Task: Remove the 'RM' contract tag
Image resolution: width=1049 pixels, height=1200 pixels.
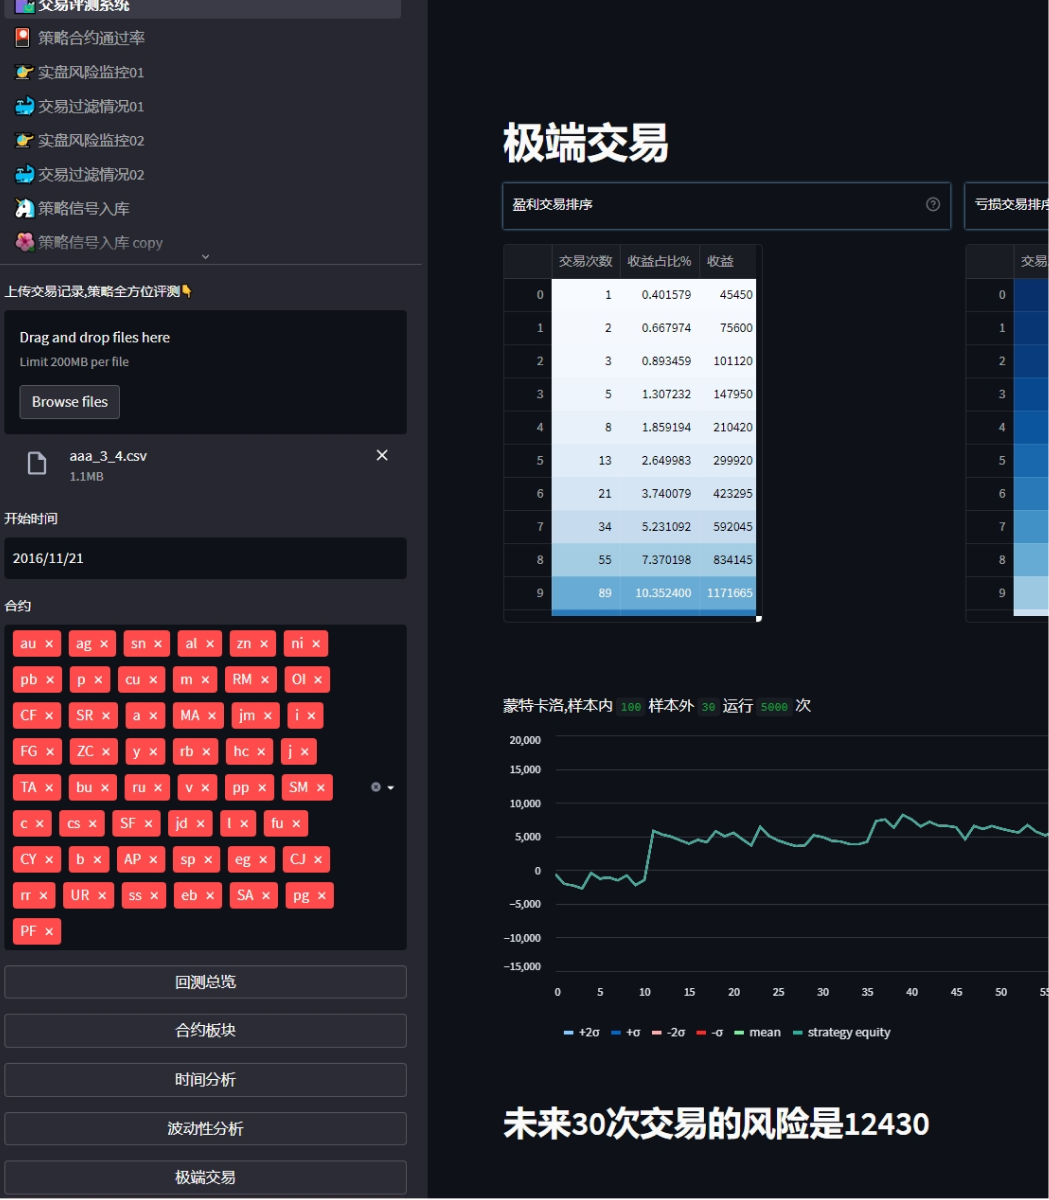Action: tap(265, 680)
